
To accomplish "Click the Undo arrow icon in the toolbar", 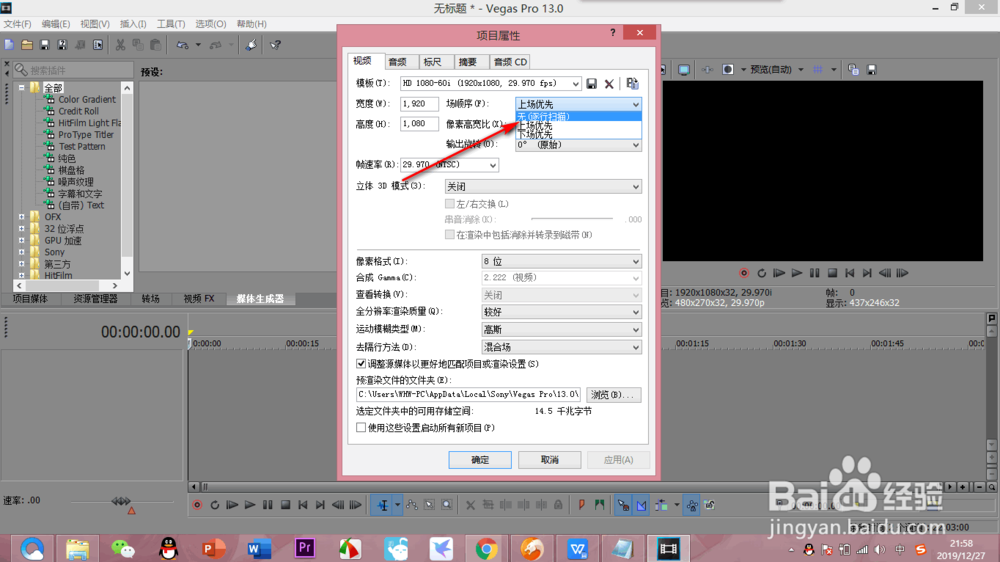I will (183, 45).
